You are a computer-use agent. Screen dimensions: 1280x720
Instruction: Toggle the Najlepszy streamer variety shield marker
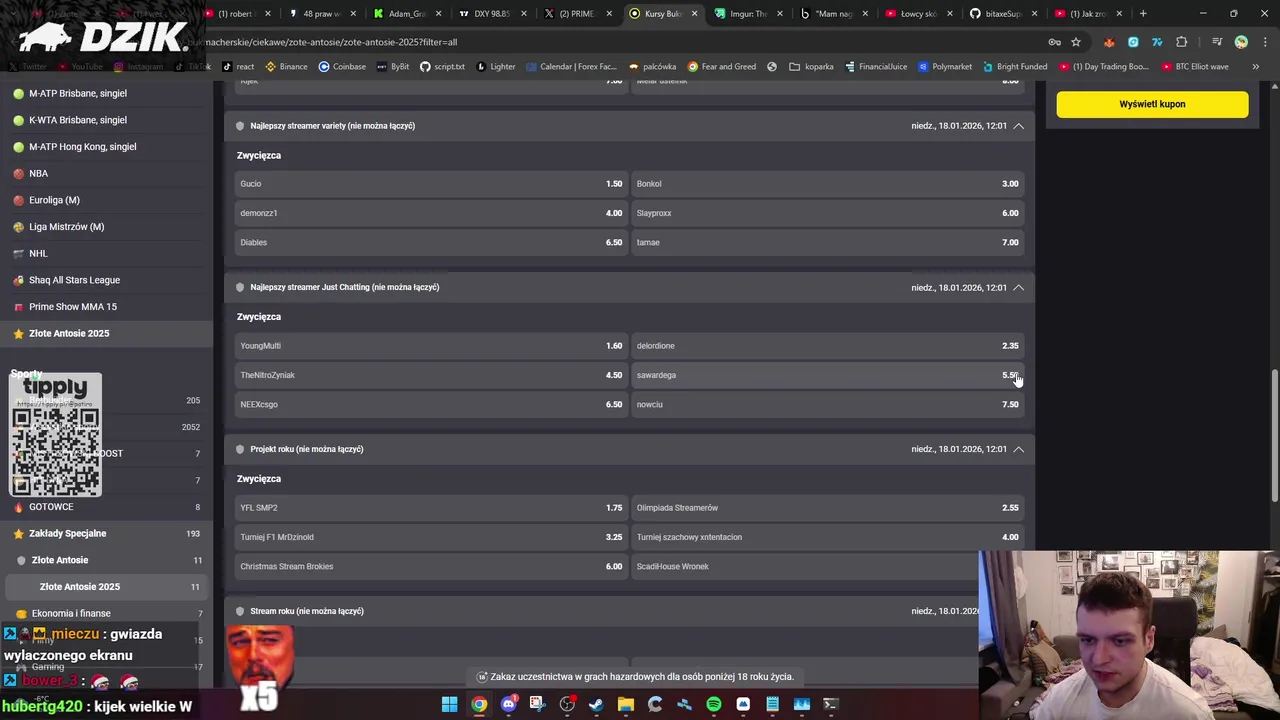[x=240, y=126]
